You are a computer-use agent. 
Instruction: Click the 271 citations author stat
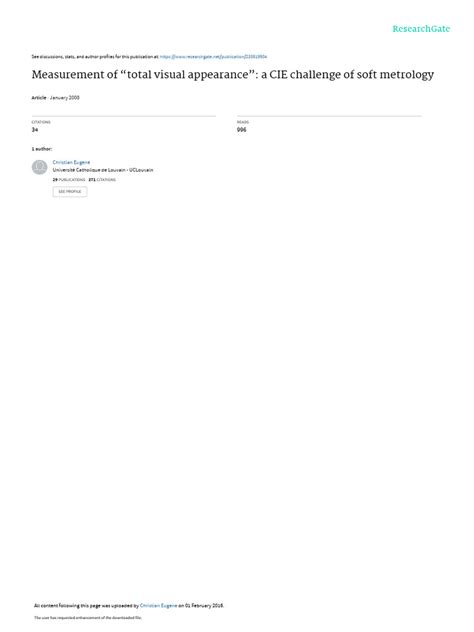102,180
